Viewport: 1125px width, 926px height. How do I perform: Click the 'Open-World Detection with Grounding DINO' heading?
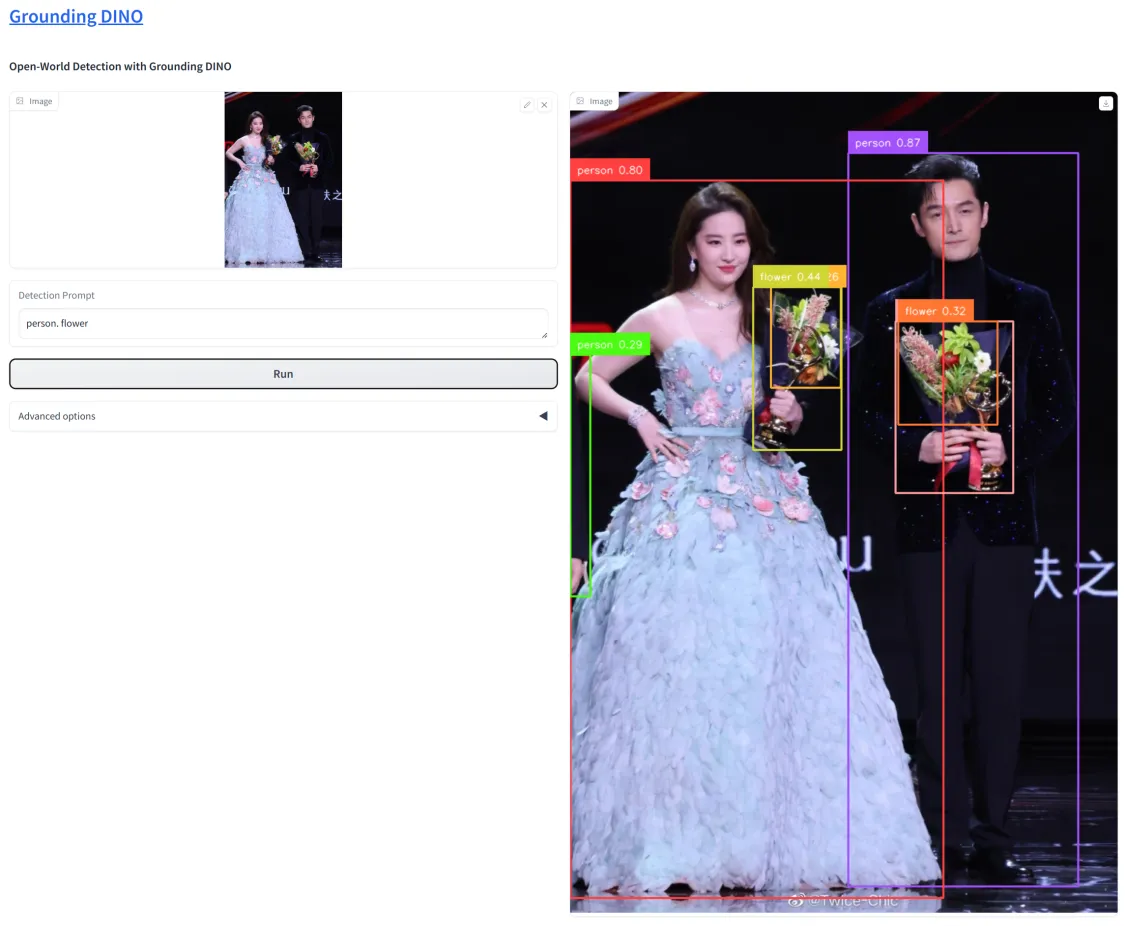(x=120, y=67)
